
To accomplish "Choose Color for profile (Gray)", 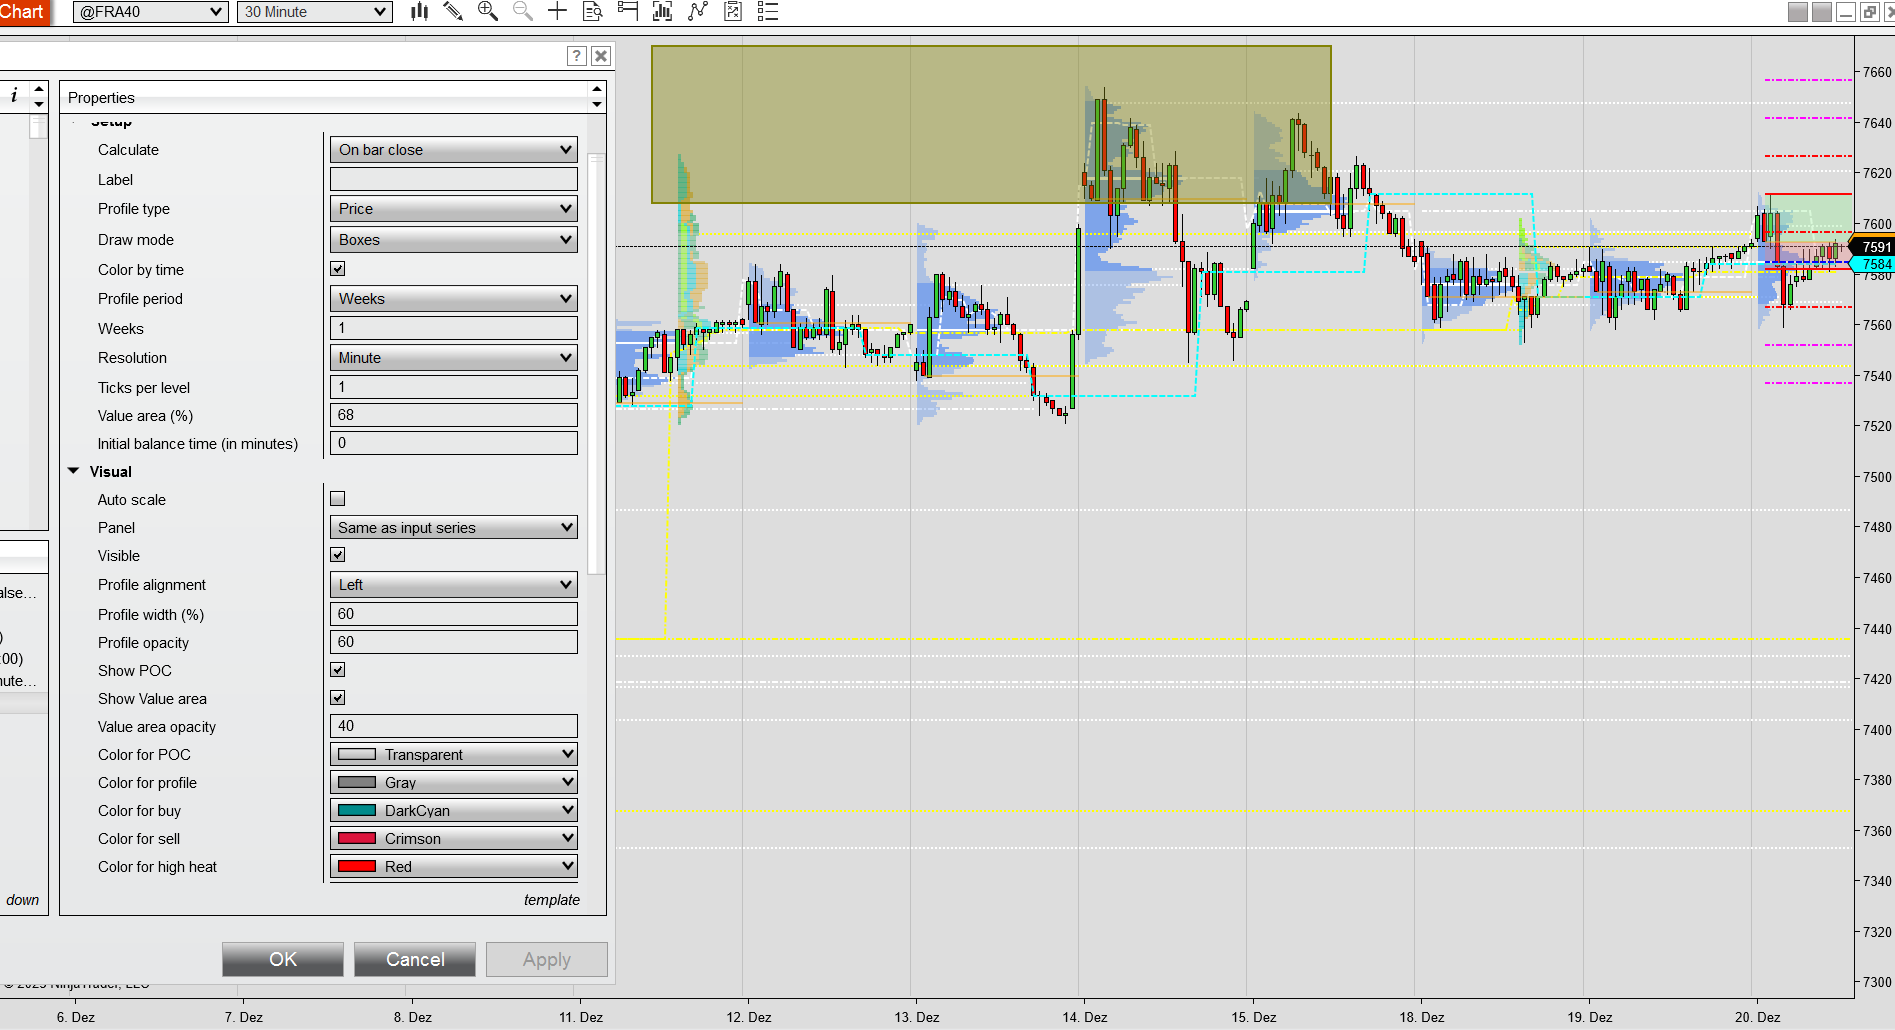I will (454, 783).
